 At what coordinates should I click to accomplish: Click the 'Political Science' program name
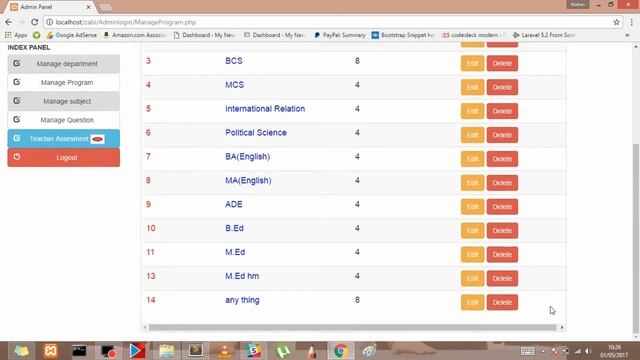[x=256, y=133]
